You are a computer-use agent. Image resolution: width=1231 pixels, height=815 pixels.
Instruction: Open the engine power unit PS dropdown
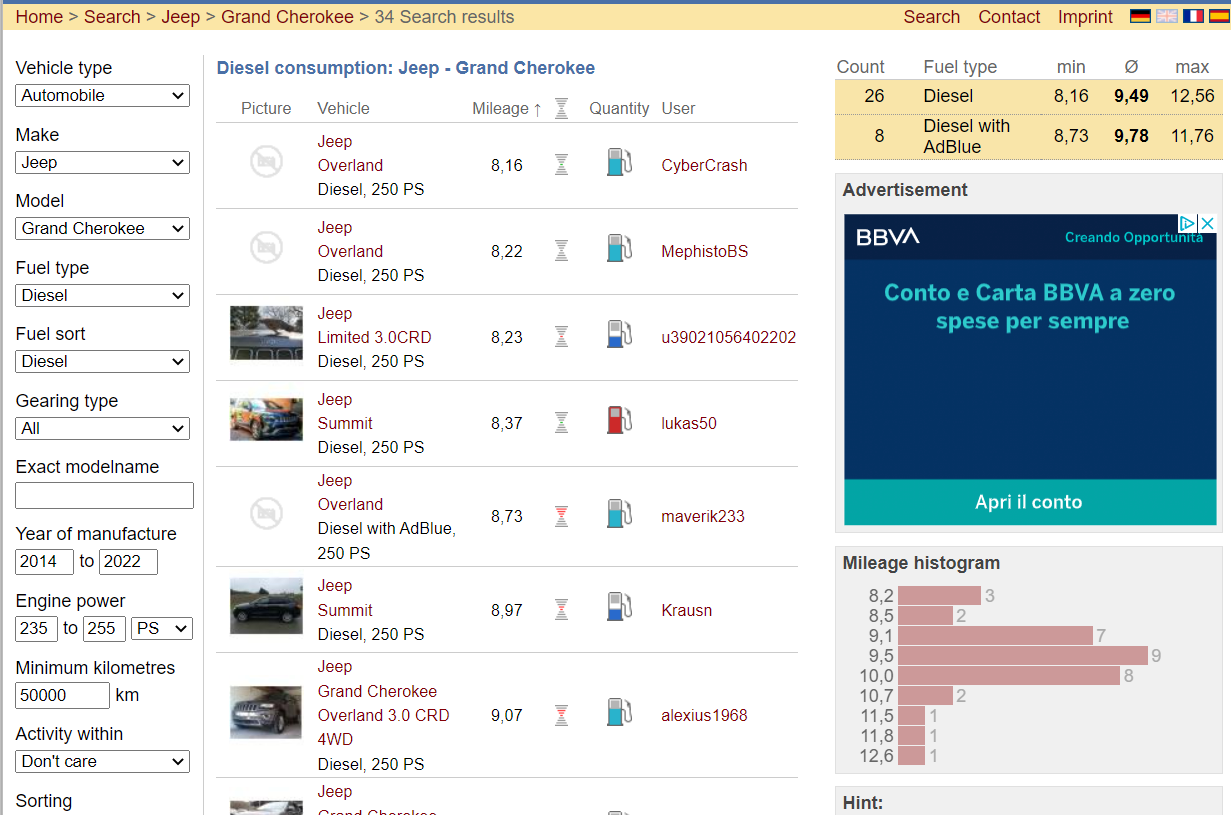[x=162, y=628]
